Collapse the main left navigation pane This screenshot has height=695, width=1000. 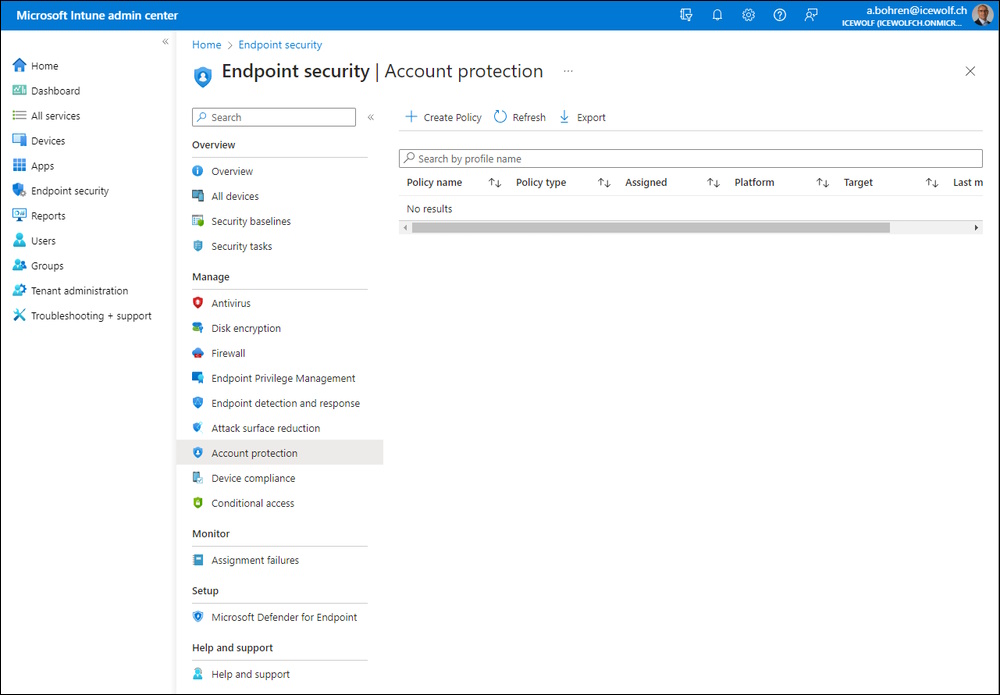point(165,41)
